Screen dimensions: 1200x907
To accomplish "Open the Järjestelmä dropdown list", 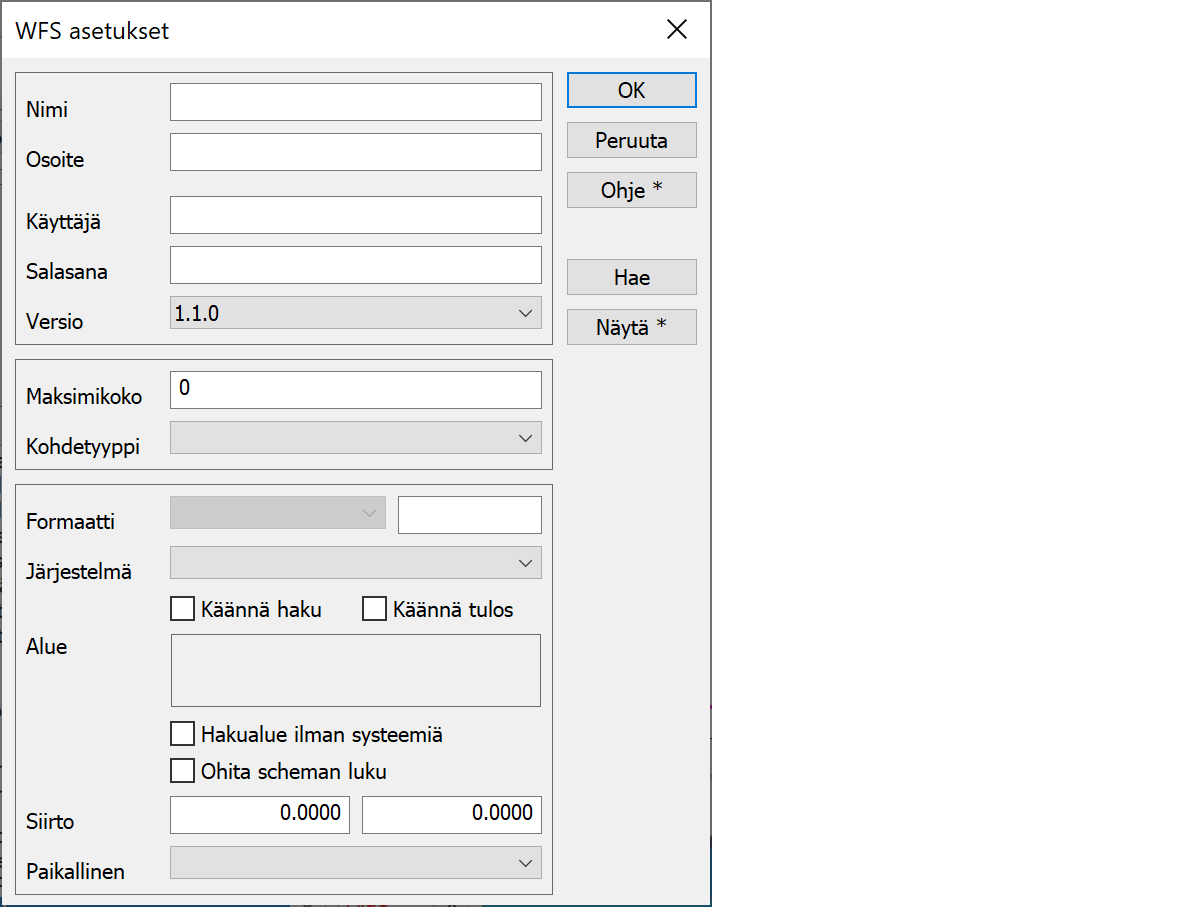I will coord(355,563).
